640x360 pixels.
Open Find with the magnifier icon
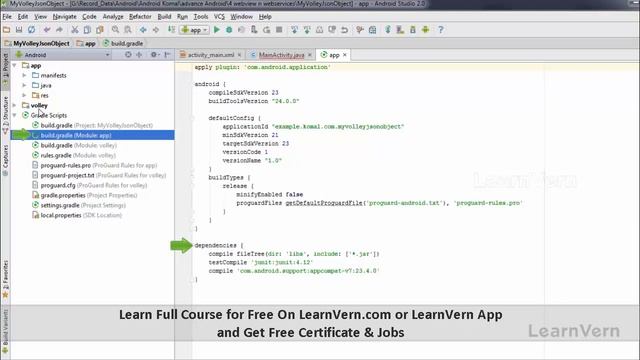(116, 30)
